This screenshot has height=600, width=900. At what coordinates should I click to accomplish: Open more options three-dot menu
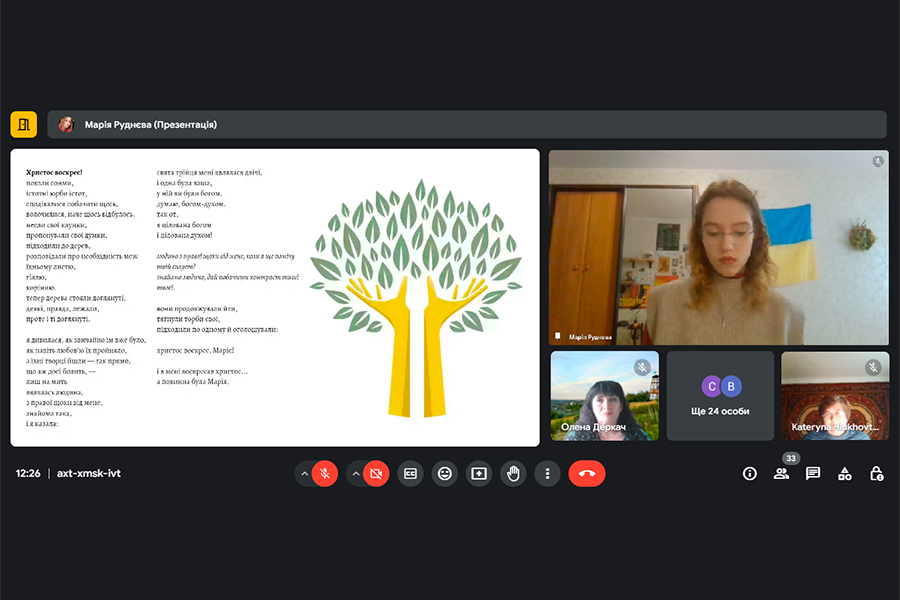548,474
